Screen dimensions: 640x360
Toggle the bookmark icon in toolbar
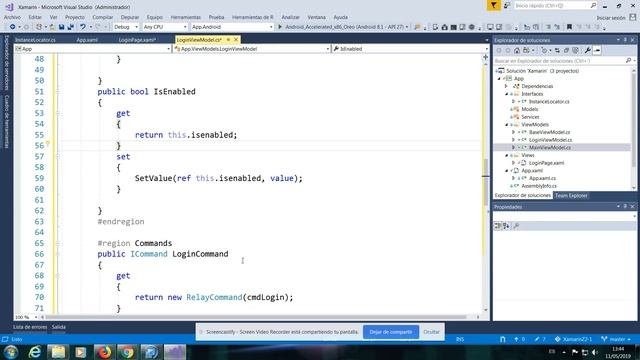[569, 27]
